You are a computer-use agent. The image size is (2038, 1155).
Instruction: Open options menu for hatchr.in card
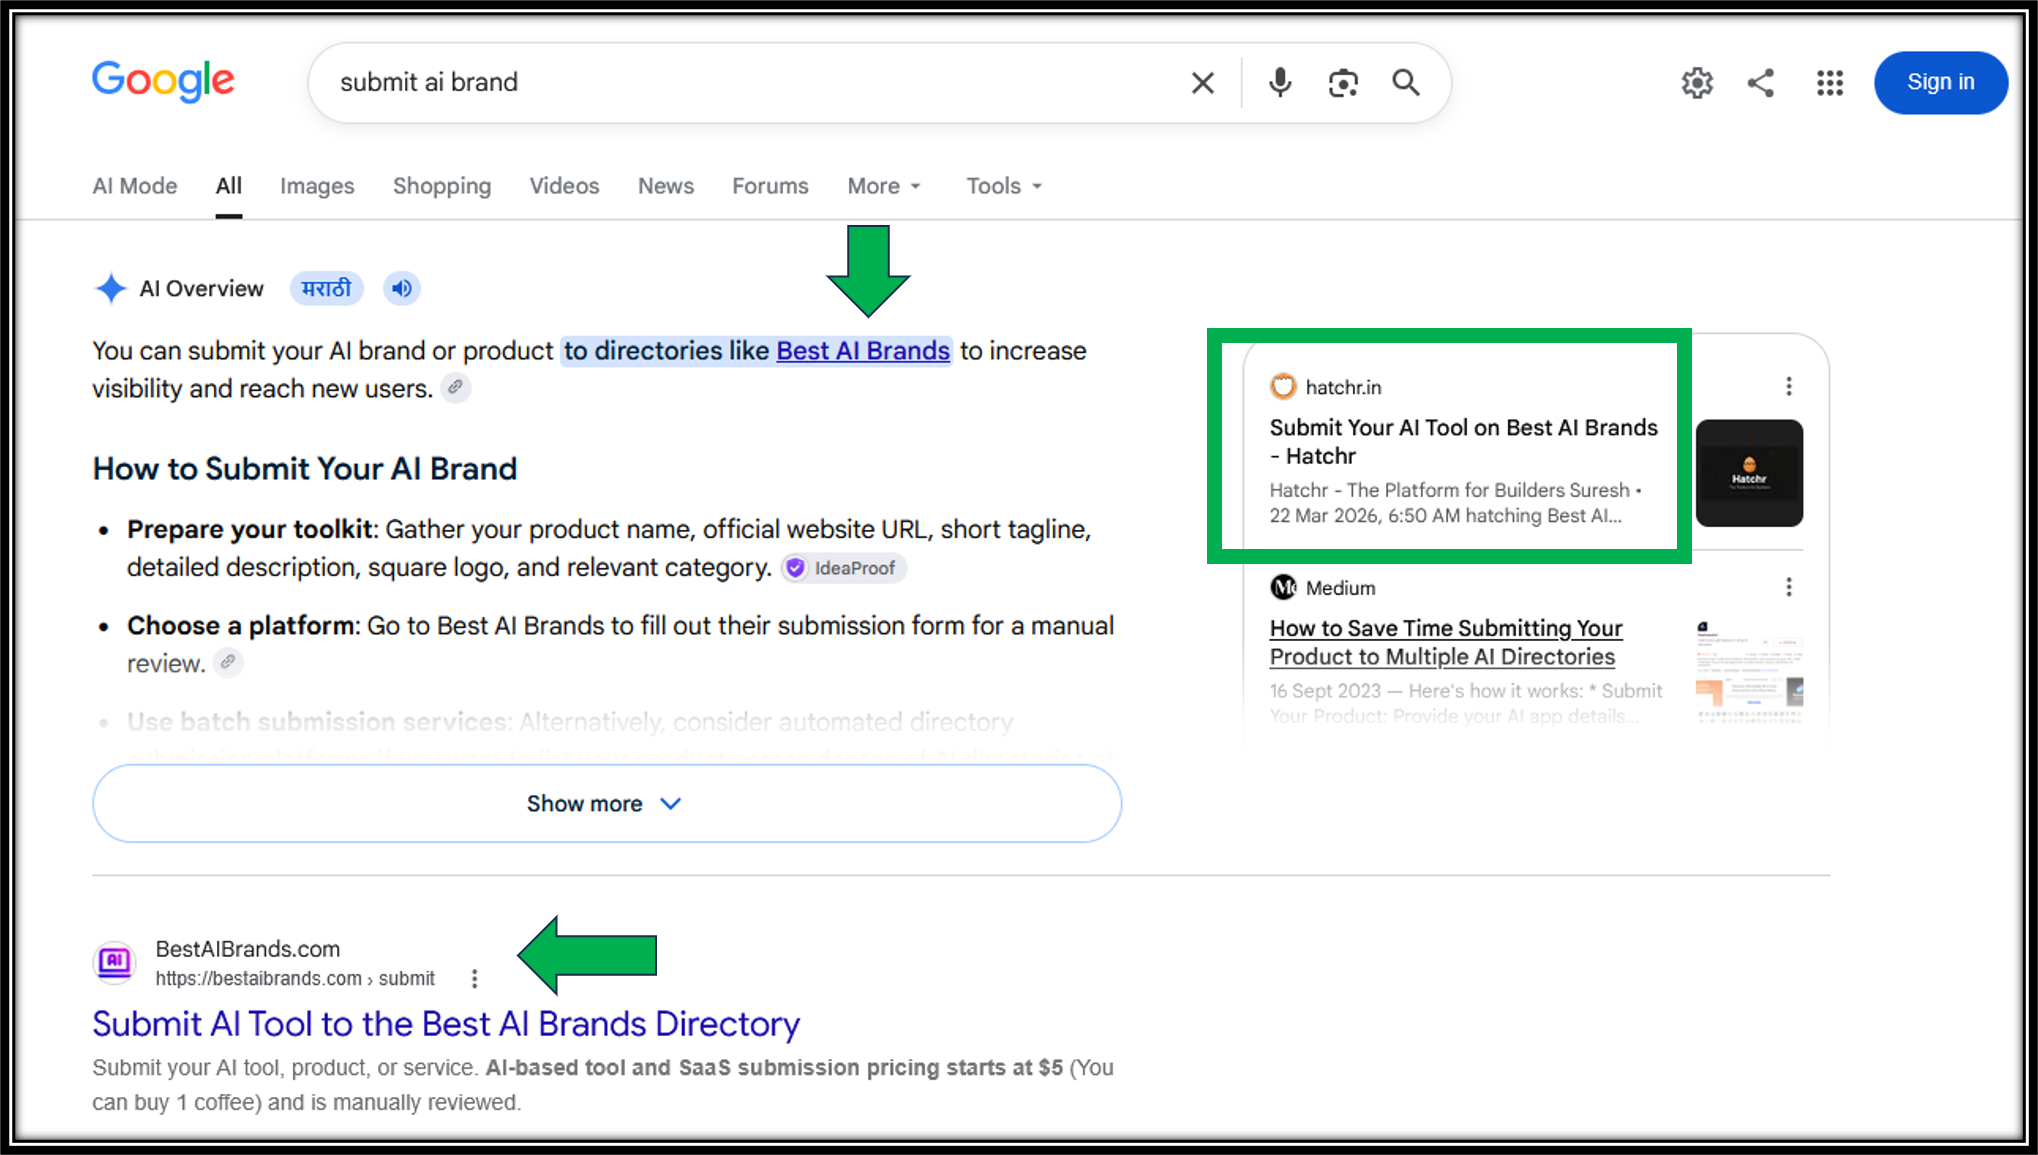[x=1789, y=386]
